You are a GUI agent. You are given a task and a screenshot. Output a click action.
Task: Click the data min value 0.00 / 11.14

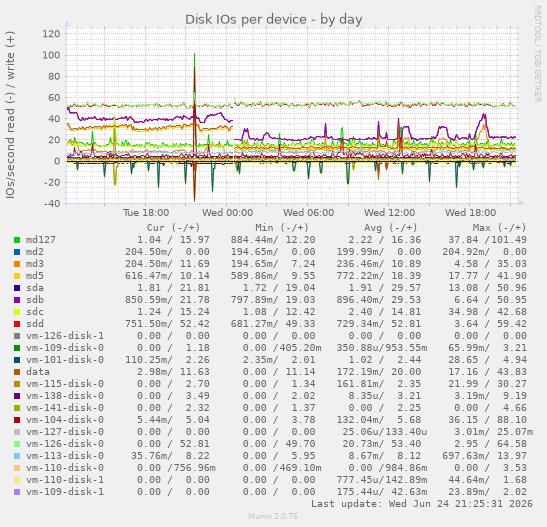(x=279, y=372)
